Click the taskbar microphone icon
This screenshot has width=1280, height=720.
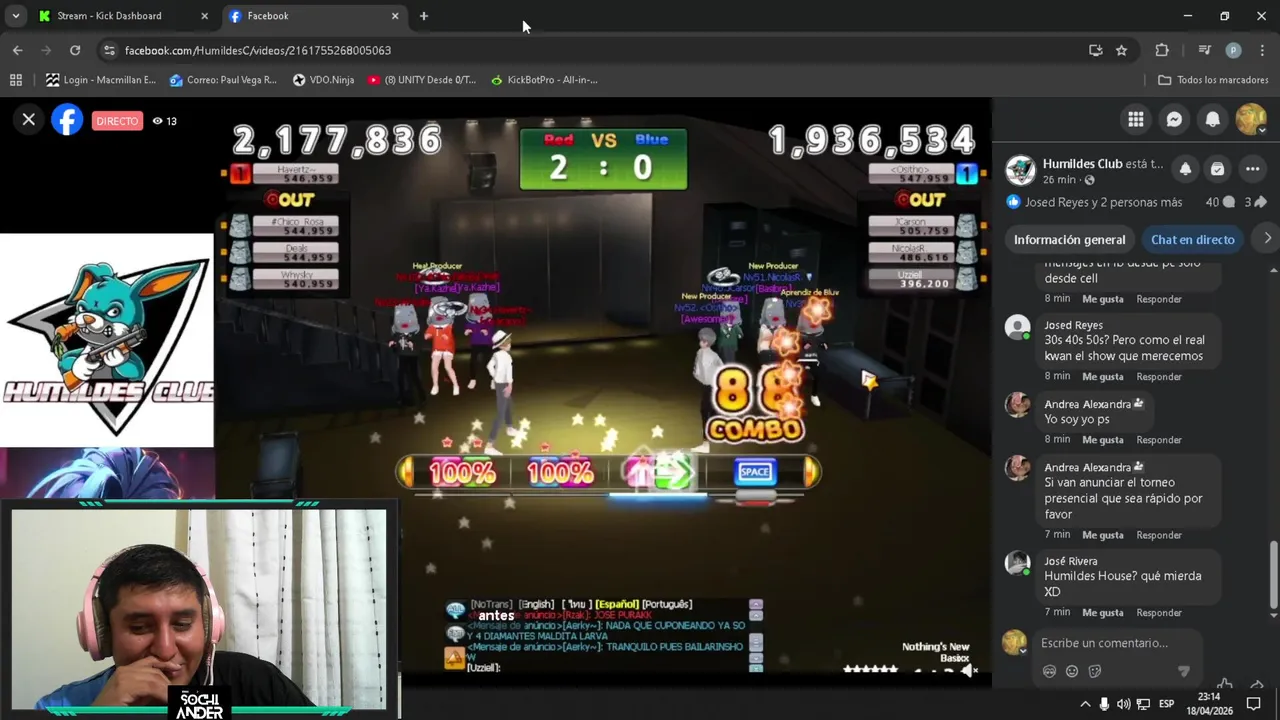pyautogui.click(x=1104, y=704)
